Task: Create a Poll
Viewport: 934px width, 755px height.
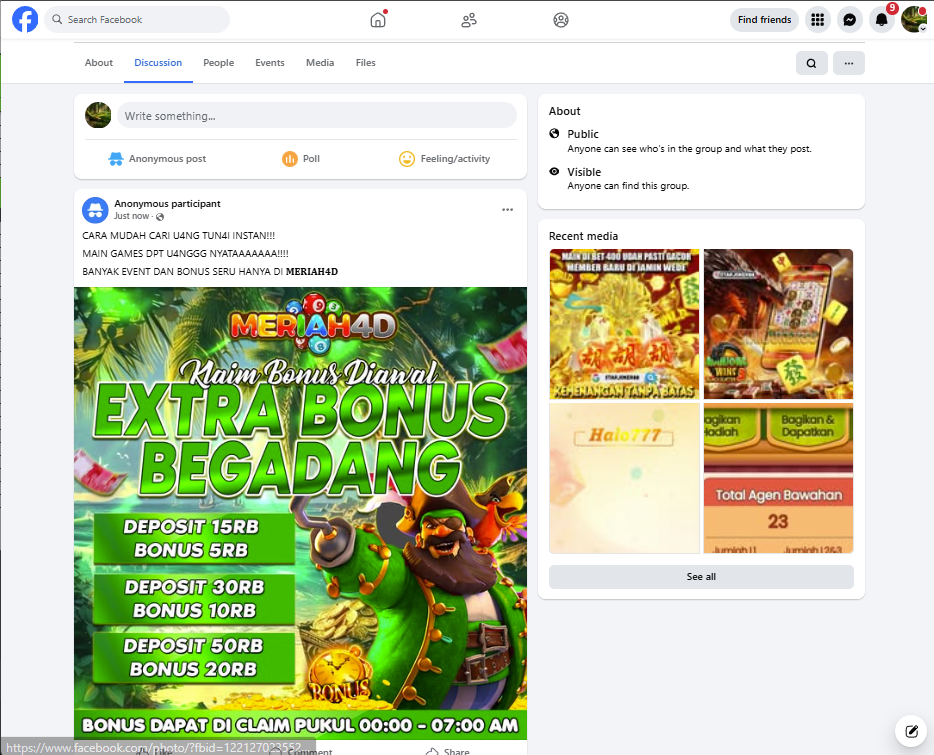Action: (x=301, y=159)
